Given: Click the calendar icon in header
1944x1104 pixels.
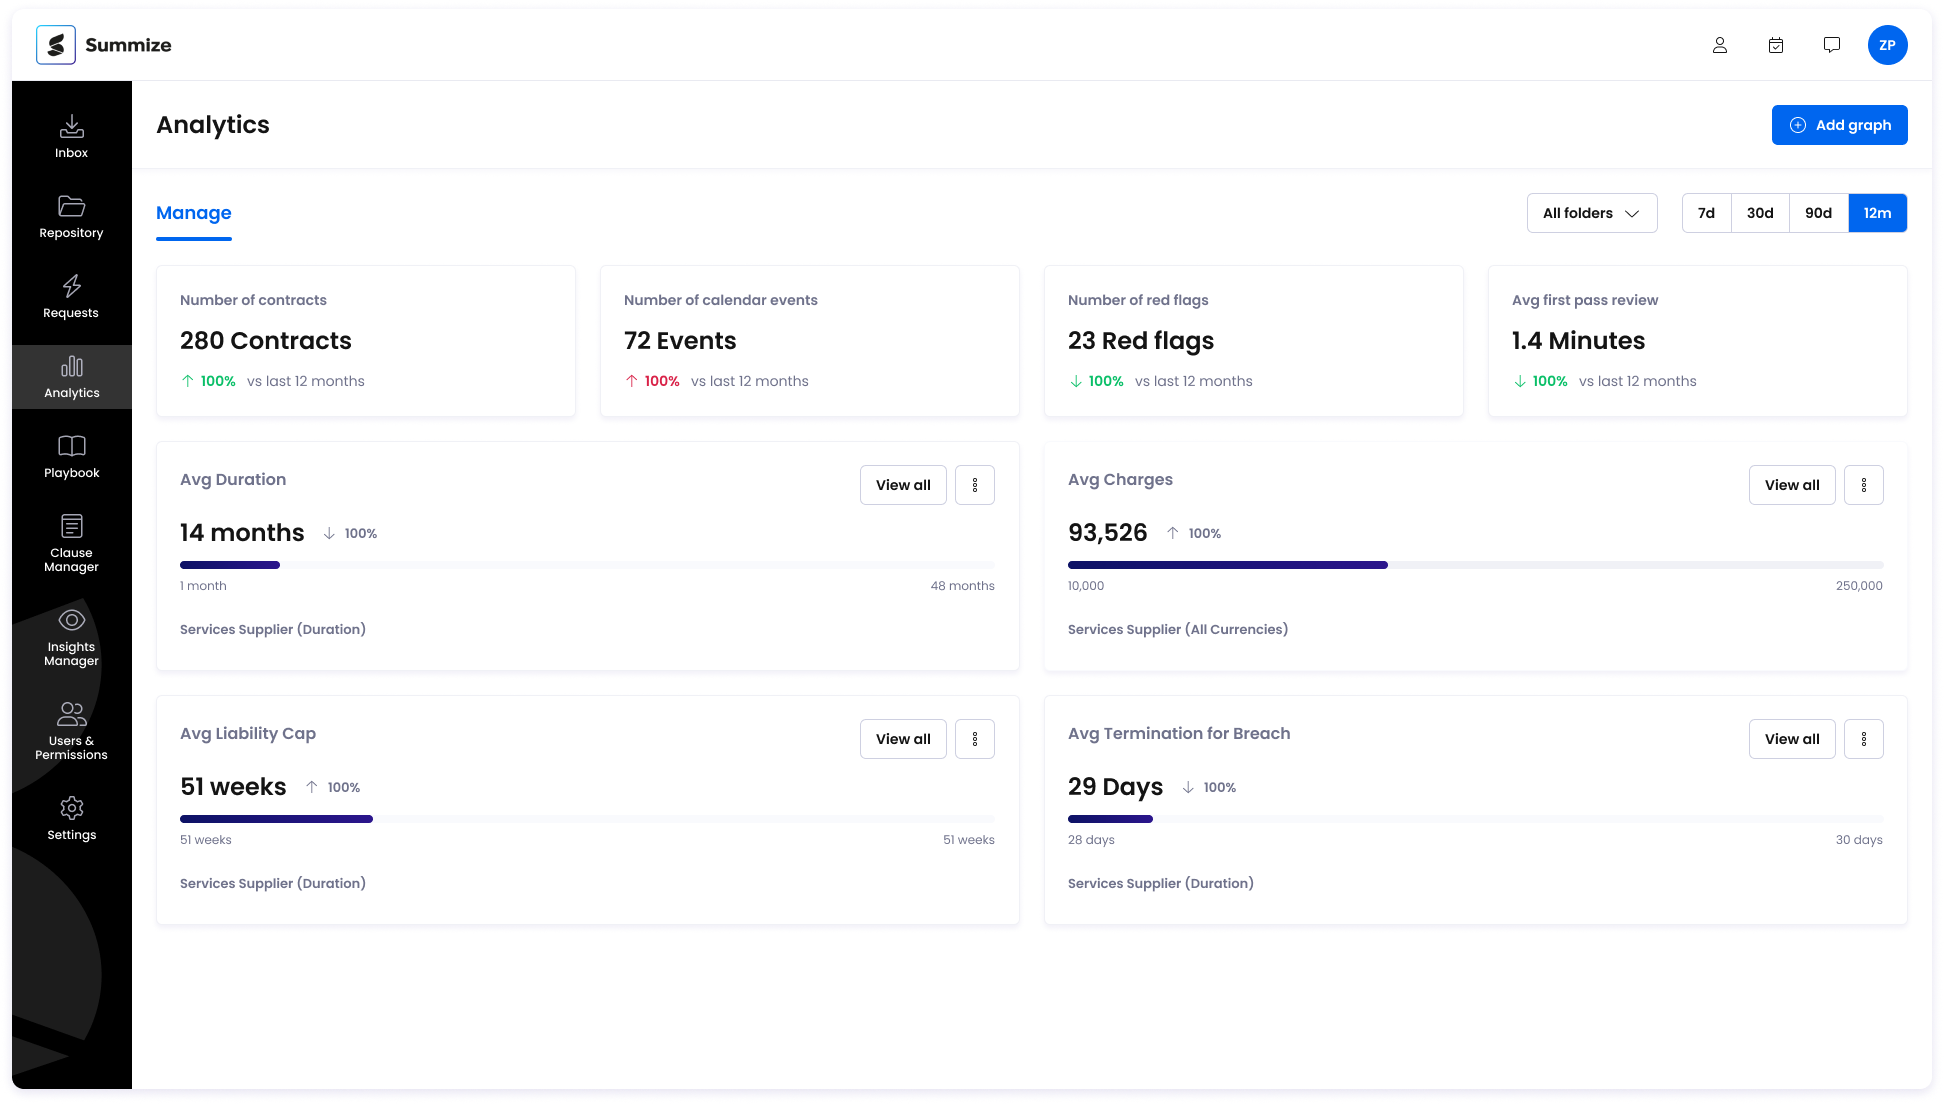Looking at the screenshot, I should click(1776, 45).
